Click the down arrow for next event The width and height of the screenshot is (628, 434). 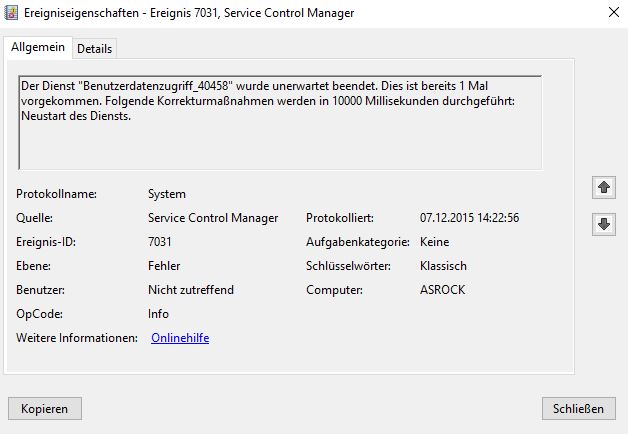click(x=603, y=224)
